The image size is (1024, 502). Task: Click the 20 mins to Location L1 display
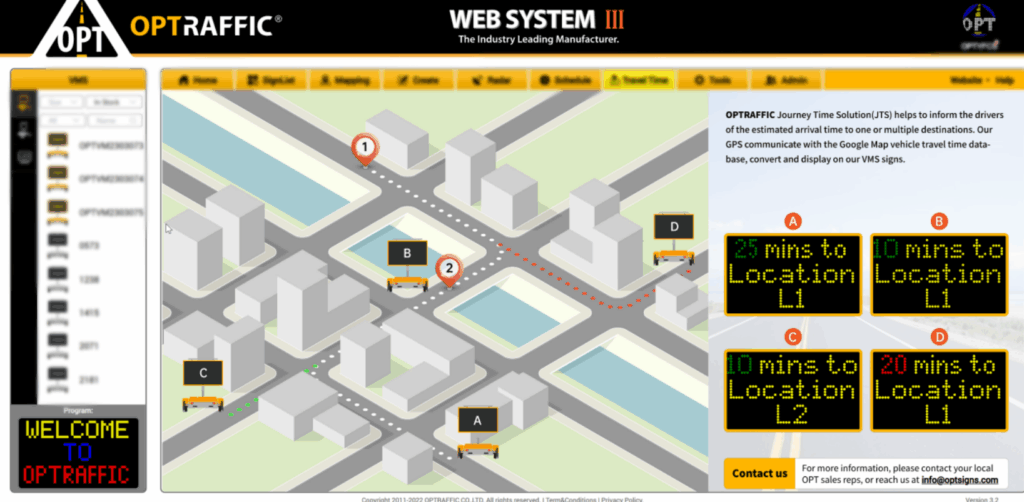pos(939,390)
